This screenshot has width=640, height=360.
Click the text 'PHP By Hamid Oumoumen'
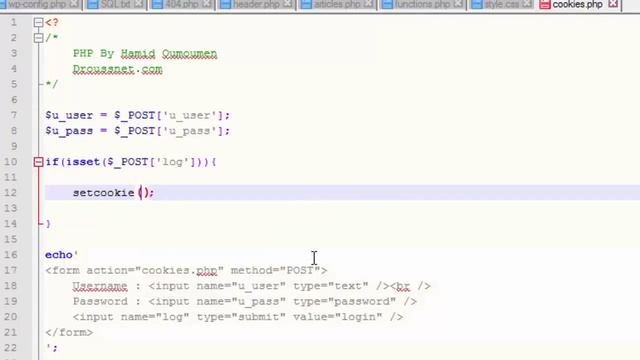pyautogui.click(x=145, y=53)
